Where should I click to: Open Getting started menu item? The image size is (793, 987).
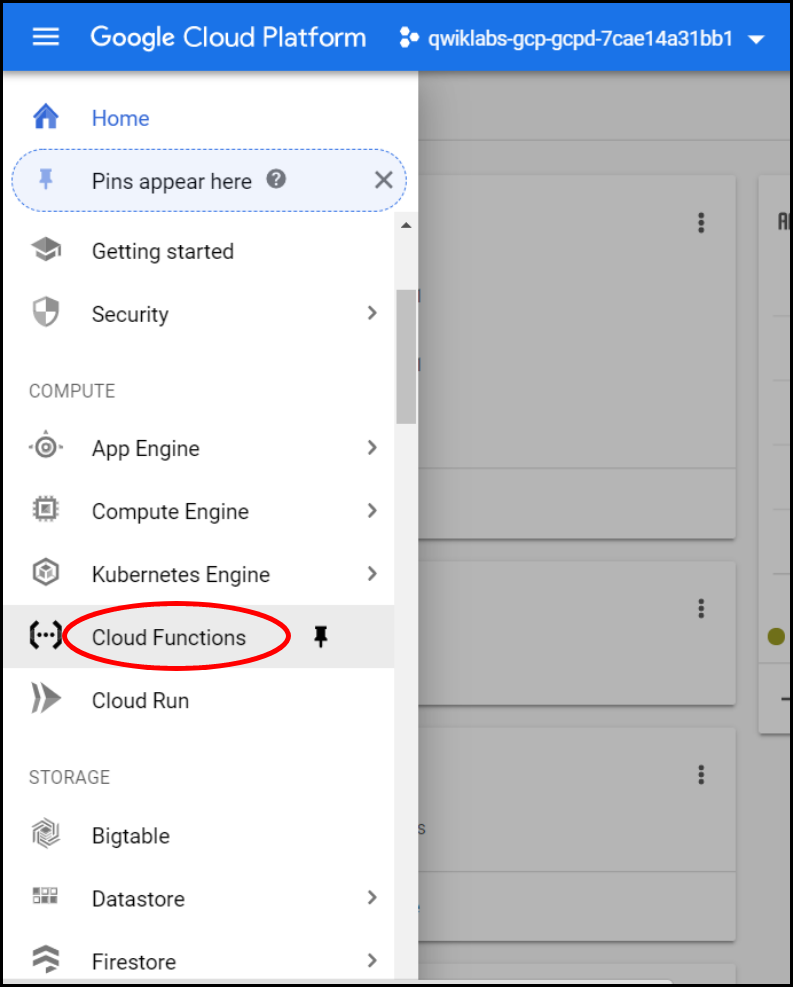coord(163,251)
